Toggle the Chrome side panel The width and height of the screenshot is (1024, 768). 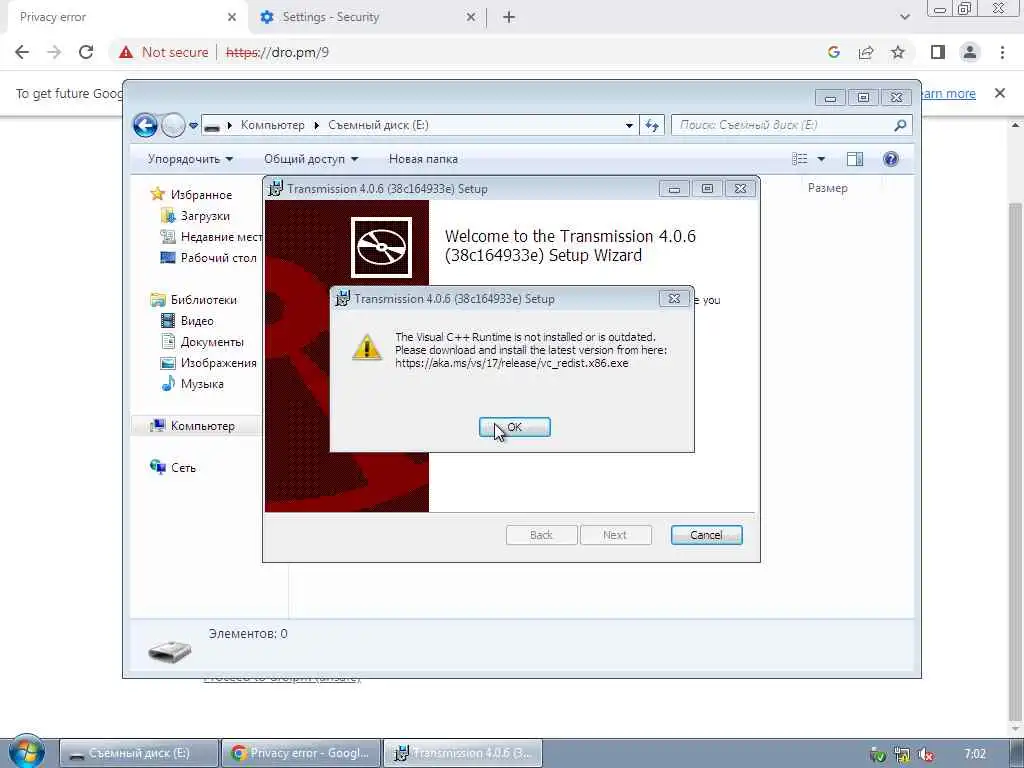click(938, 52)
